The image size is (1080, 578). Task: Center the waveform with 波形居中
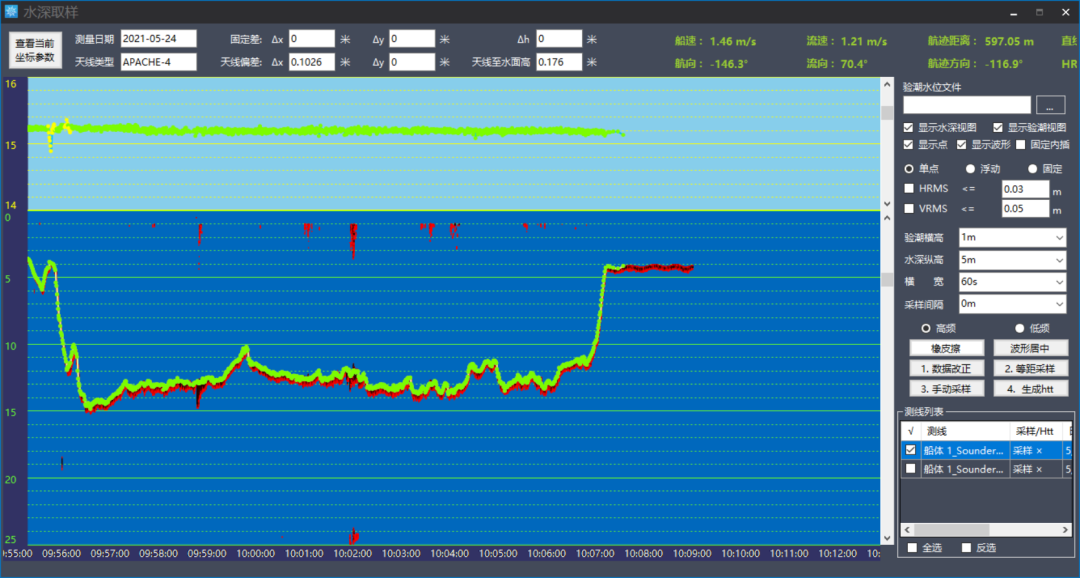pyautogui.click(x=1031, y=348)
